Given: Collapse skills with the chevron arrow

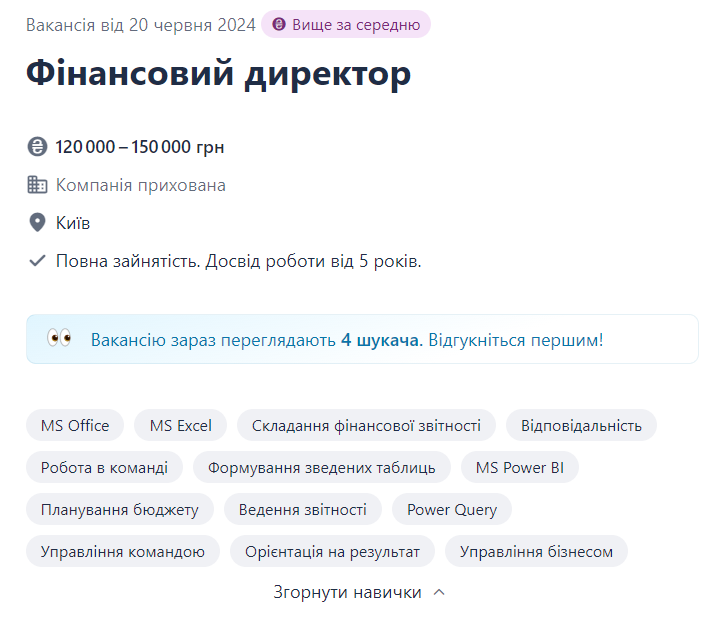Looking at the screenshot, I should pos(439,592).
